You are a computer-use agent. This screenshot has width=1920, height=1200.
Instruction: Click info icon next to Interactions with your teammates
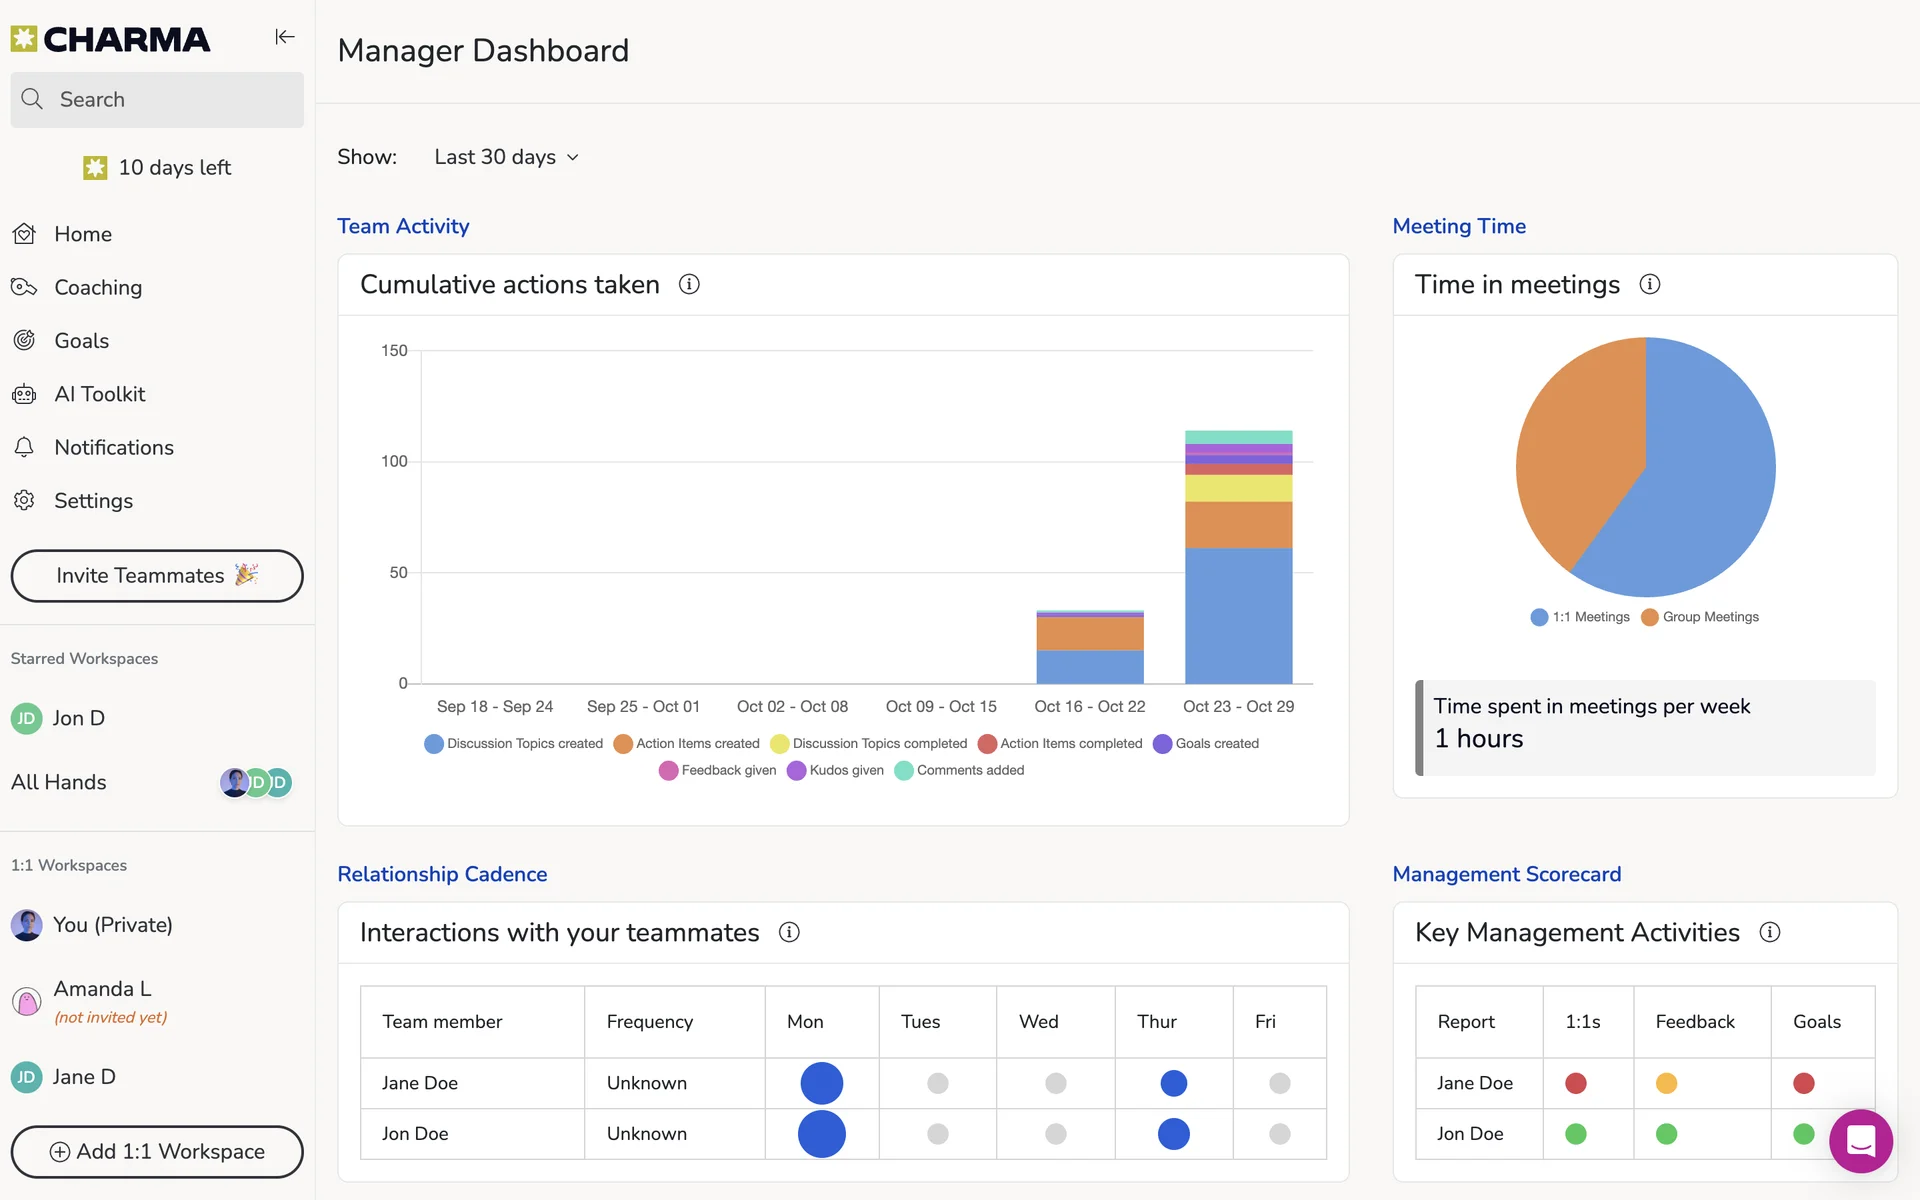coord(789,933)
